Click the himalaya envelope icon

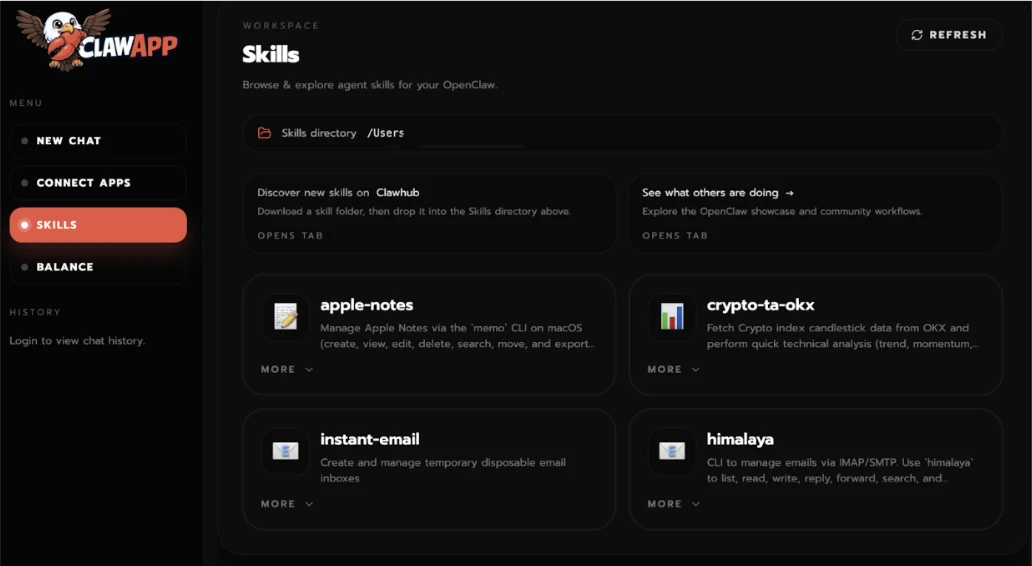(672, 451)
